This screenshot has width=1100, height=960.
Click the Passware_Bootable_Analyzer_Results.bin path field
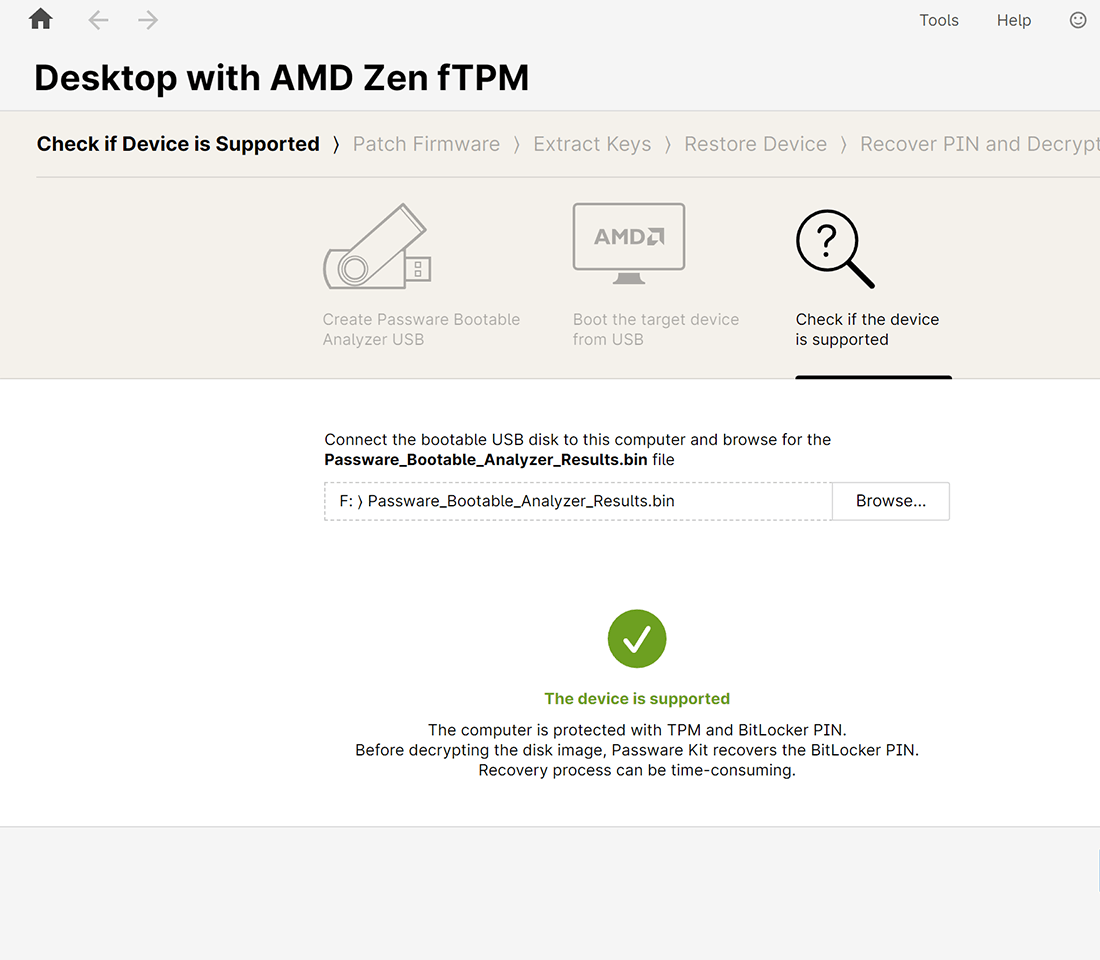[x=577, y=501]
